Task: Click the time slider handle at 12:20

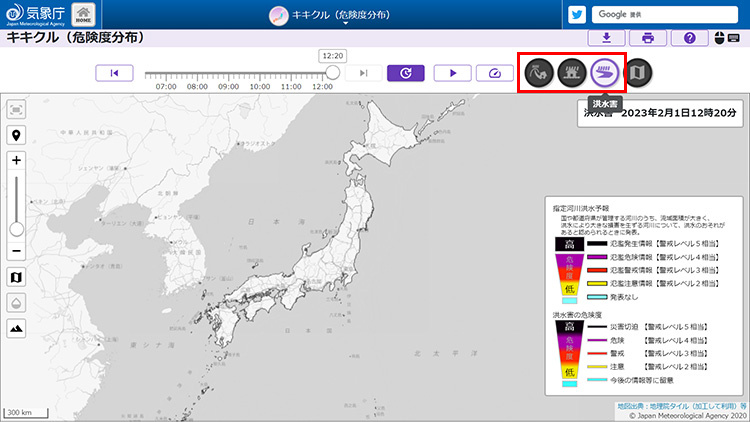Action: click(x=332, y=73)
